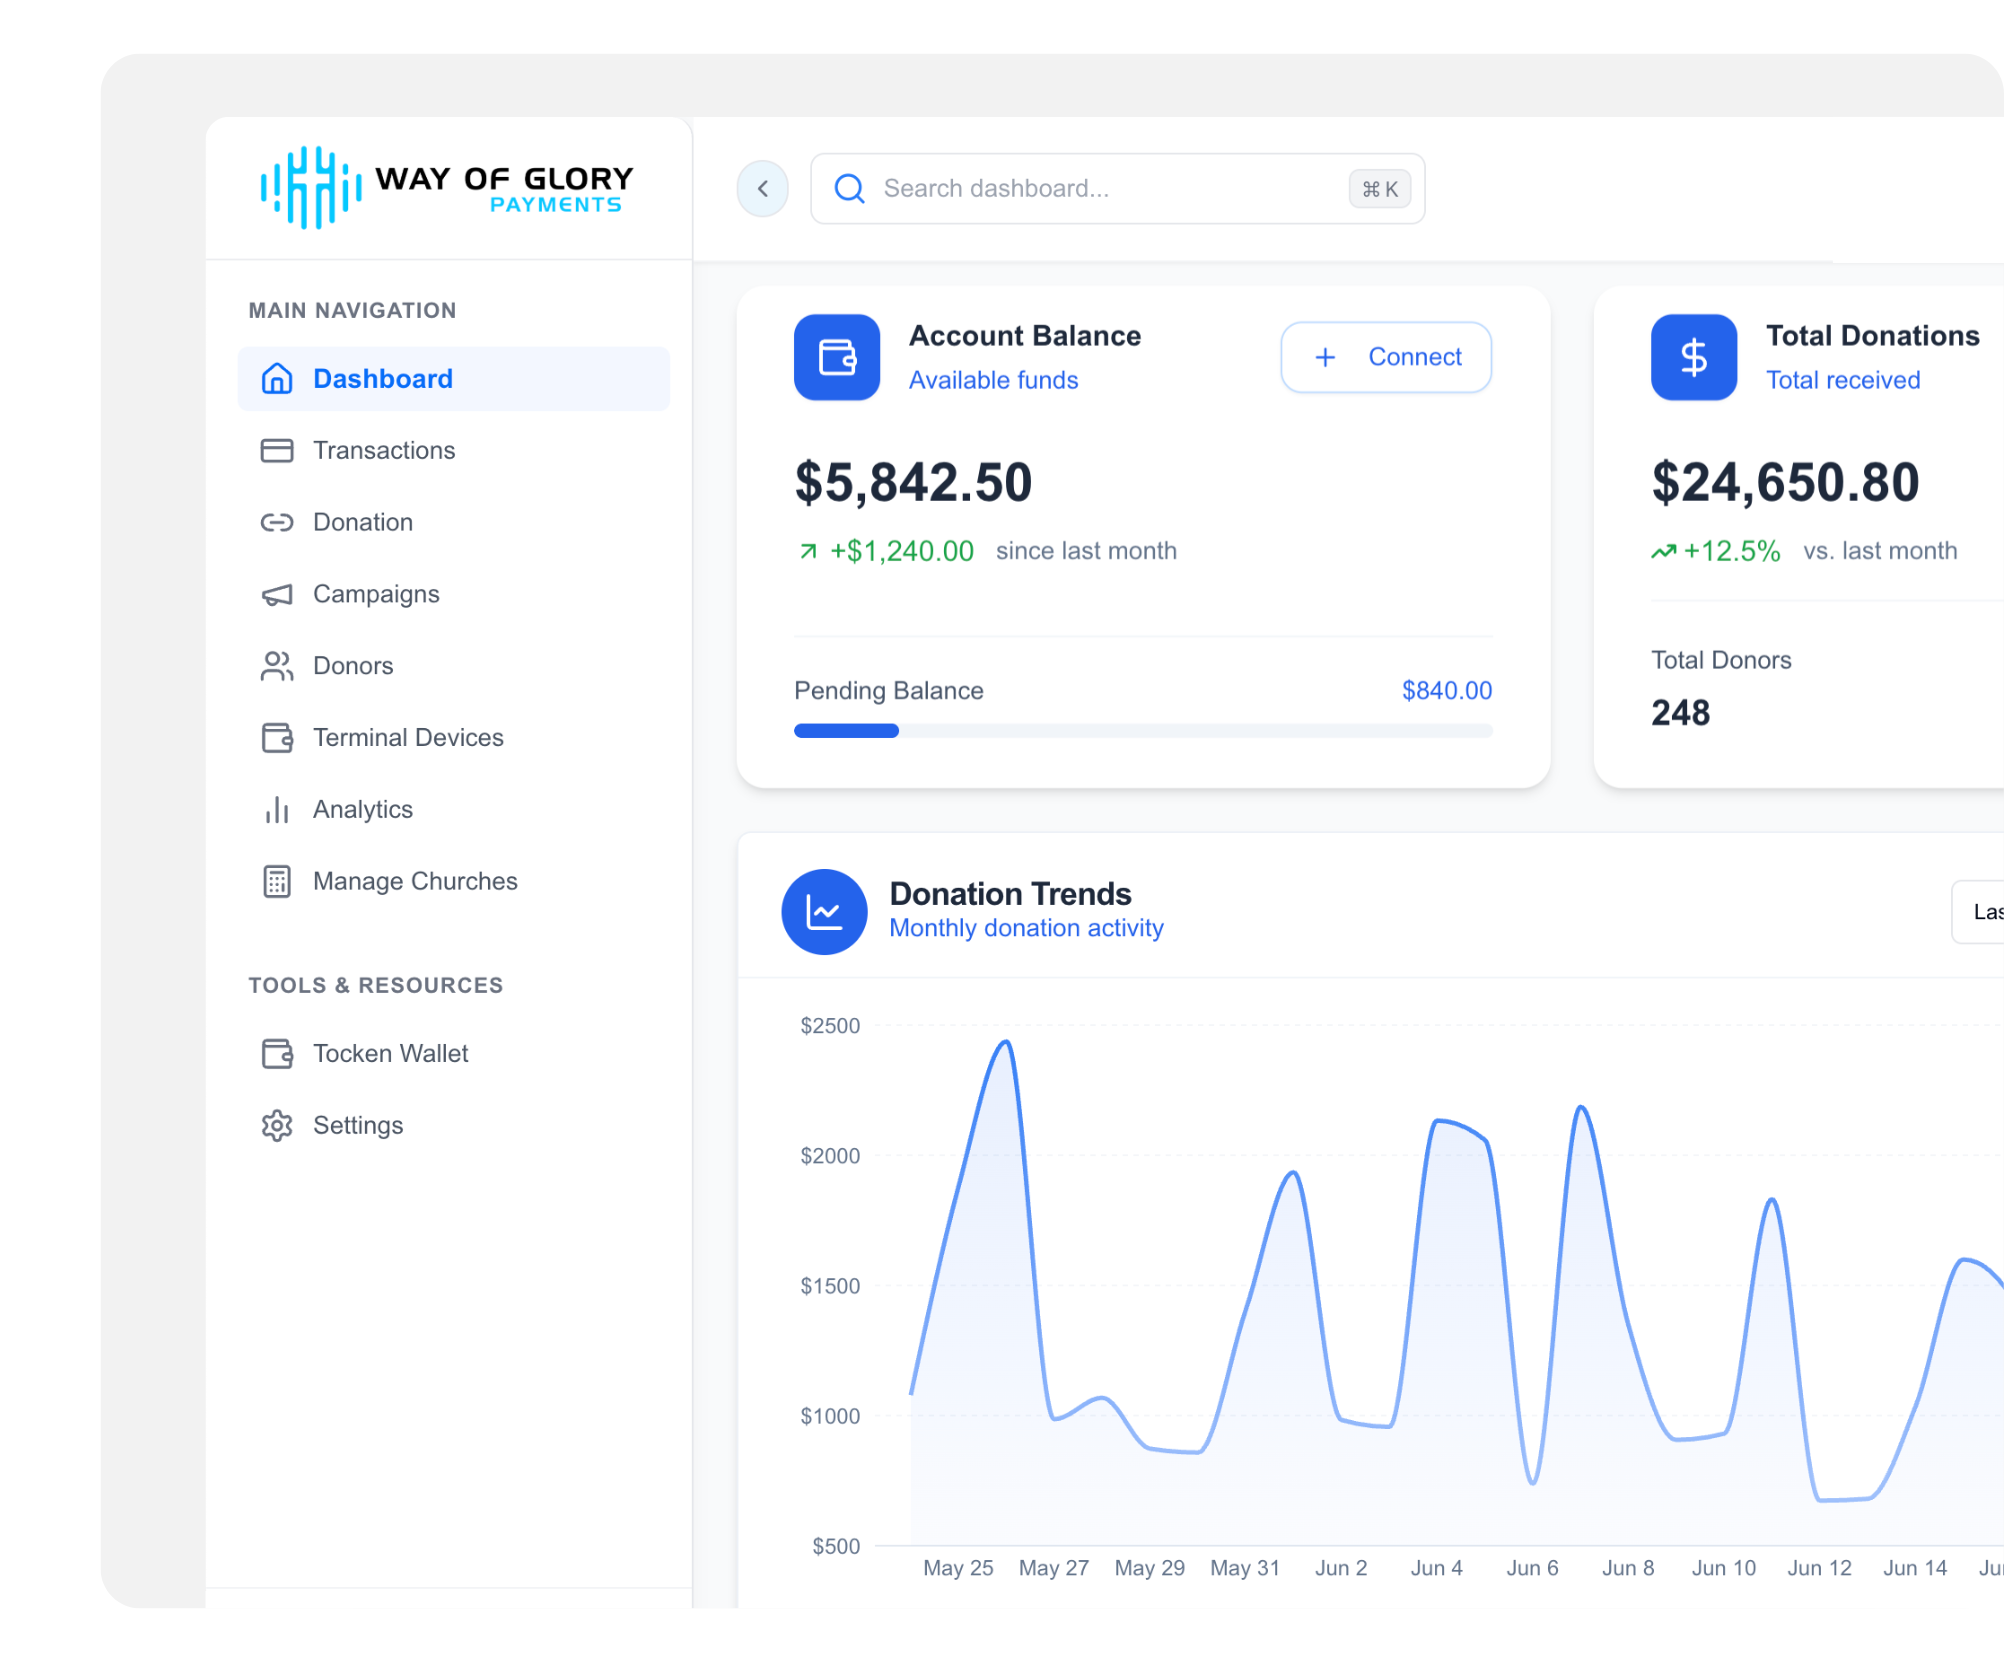
Task: Click the Account Balance wallet icon
Action: [x=837, y=357]
